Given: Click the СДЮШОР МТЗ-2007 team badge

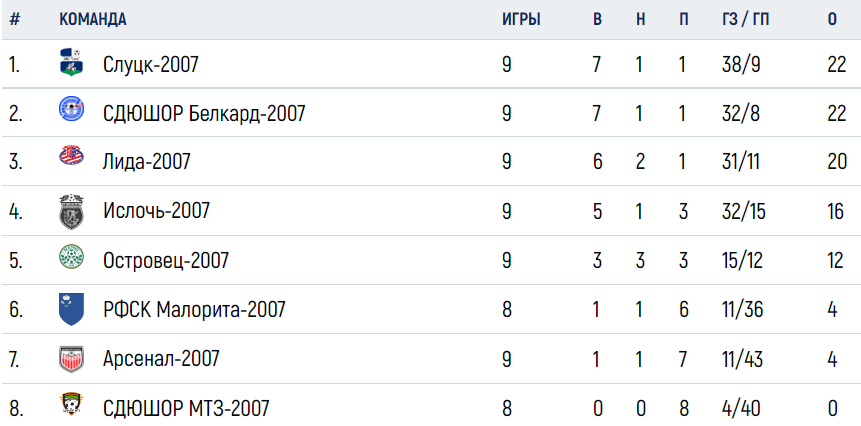Looking at the screenshot, I should click(x=71, y=404).
